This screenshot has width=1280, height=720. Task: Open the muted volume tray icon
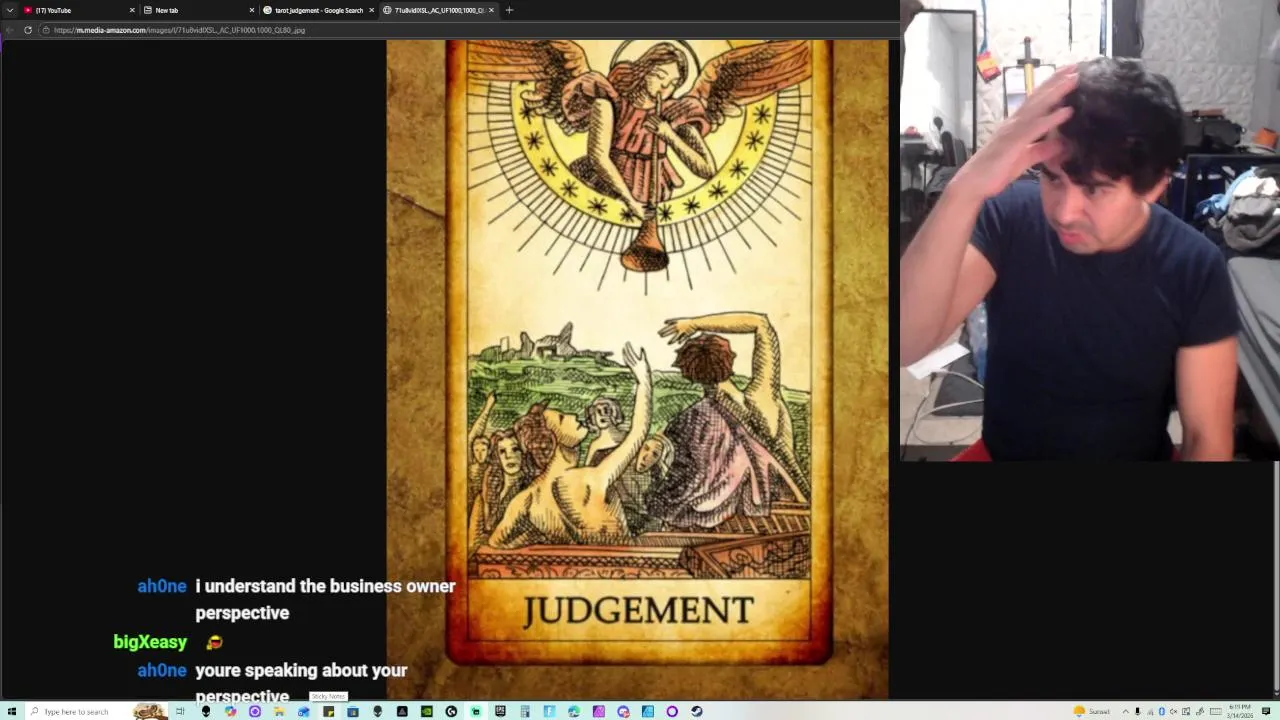[x=1174, y=711]
